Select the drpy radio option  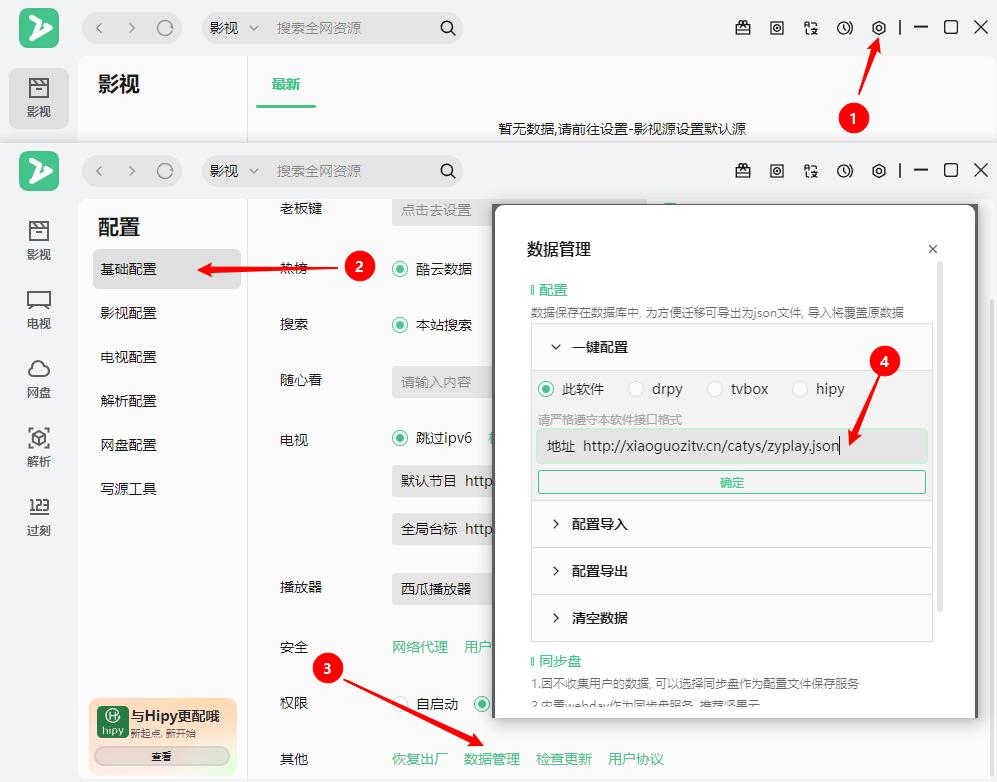(636, 389)
